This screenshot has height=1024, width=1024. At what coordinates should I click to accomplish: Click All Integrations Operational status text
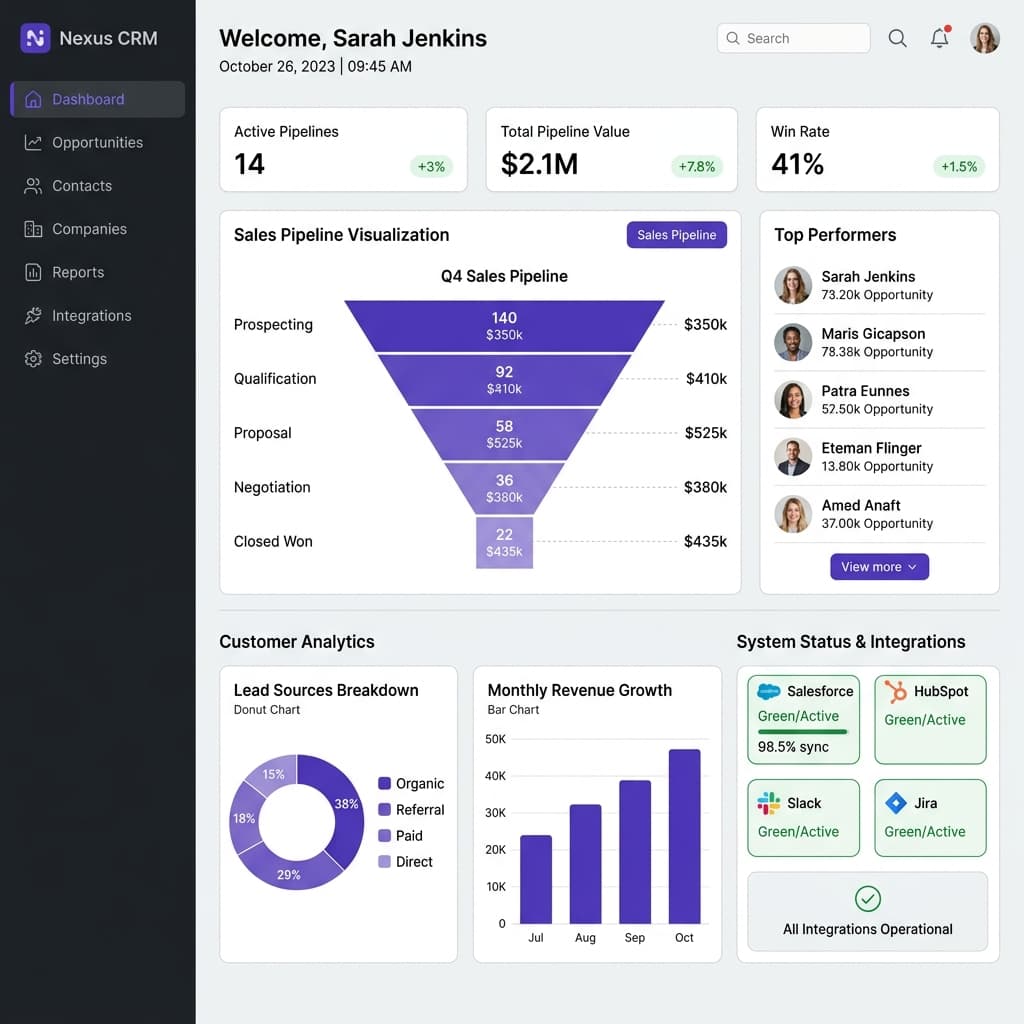(868, 929)
